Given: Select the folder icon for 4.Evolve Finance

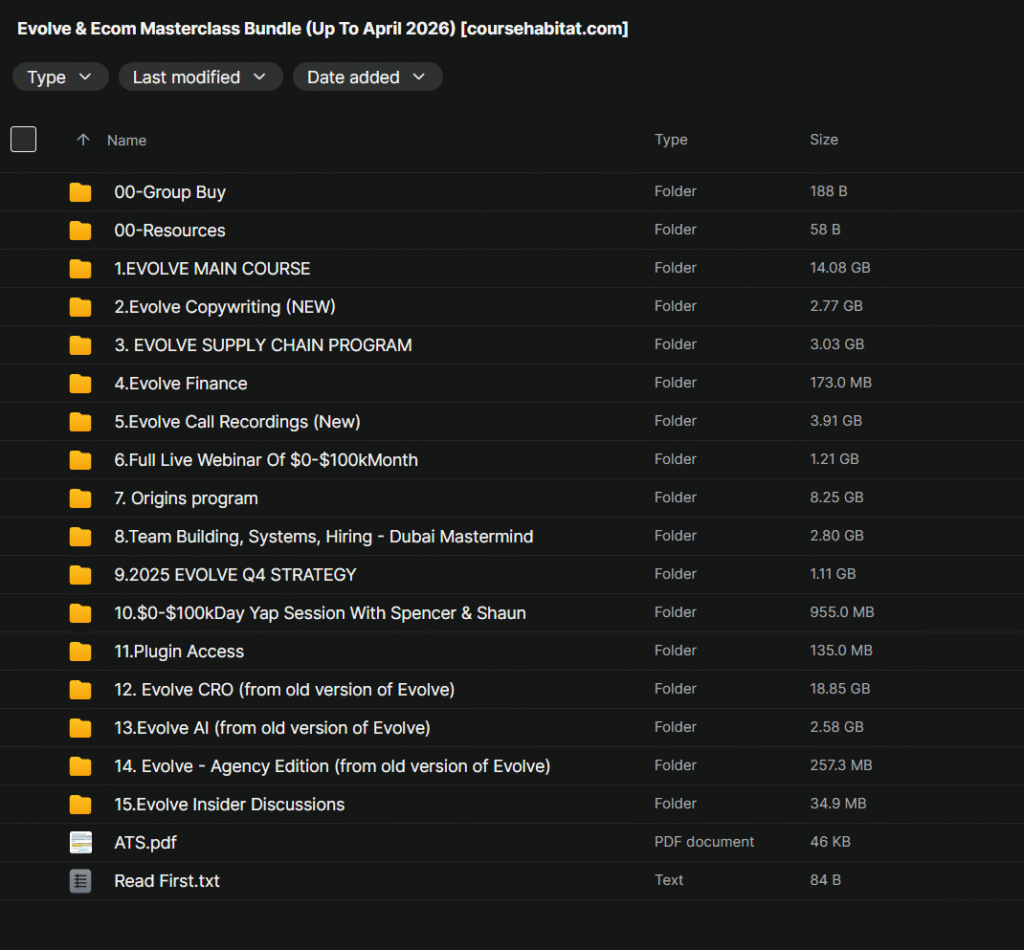Looking at the screenshot, I should (80, 383).
